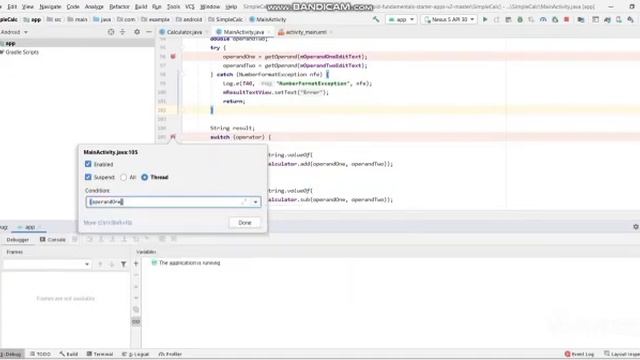640x360 pixels.
Task: Click the copy icon in Variables sidebar
Action: 136,309
